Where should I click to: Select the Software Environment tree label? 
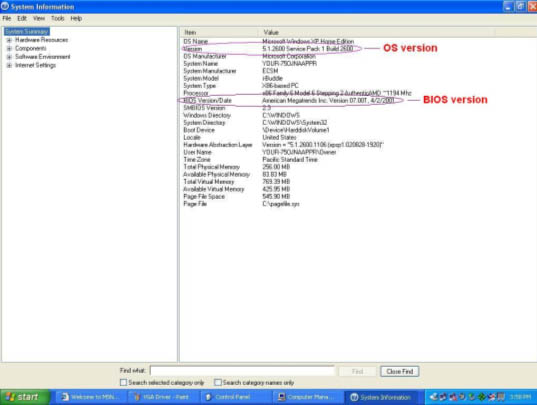42,57
